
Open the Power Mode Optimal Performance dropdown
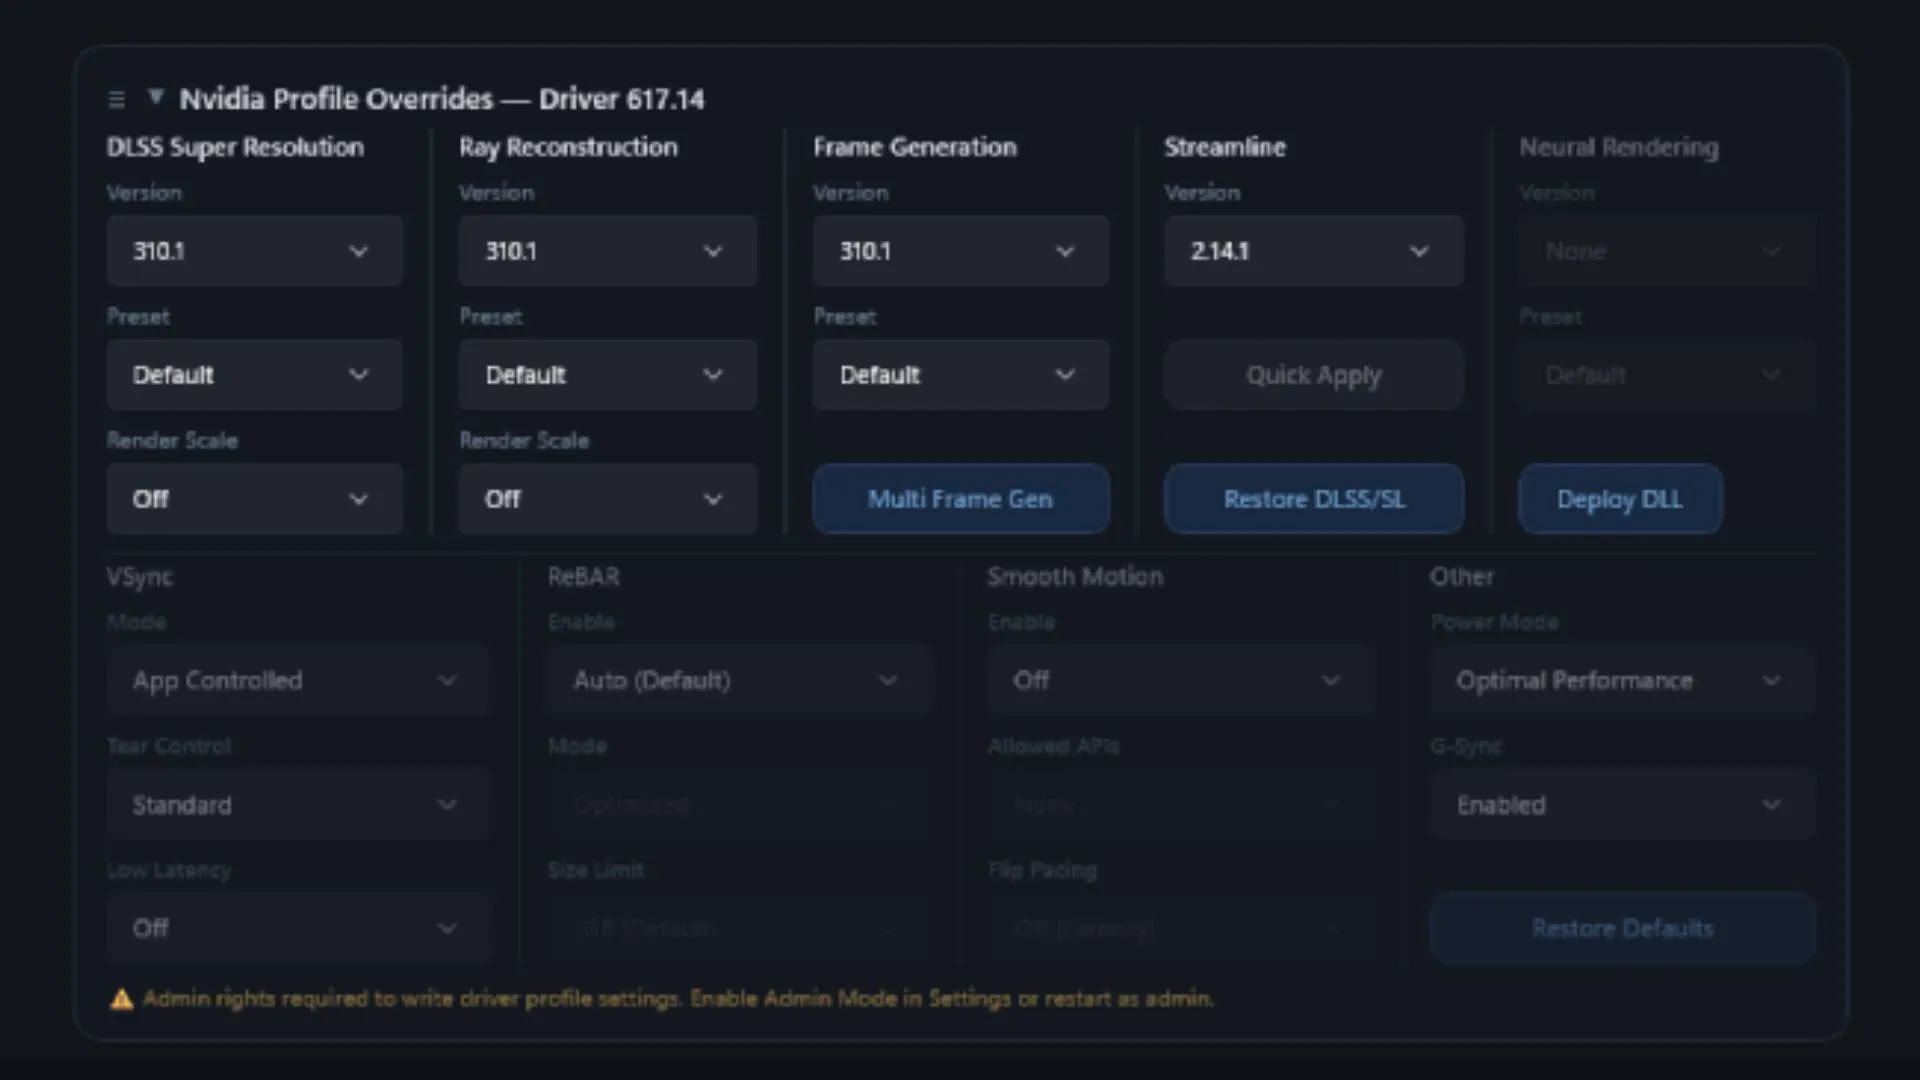click(x=1622, y=681)
